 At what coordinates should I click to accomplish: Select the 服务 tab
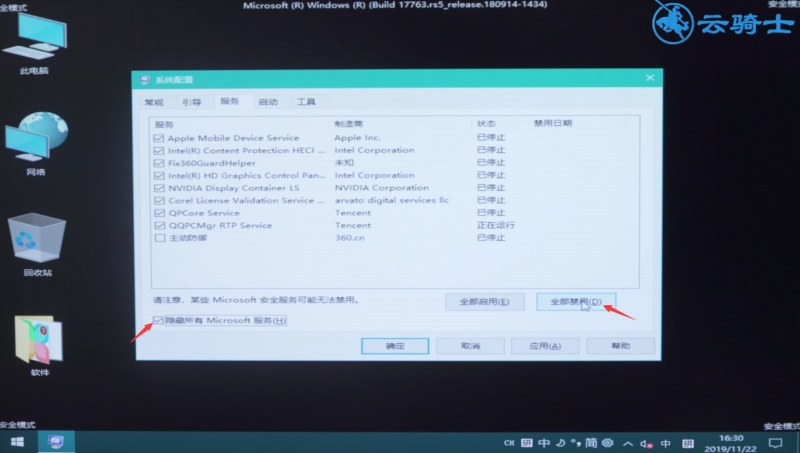[230, 102]
